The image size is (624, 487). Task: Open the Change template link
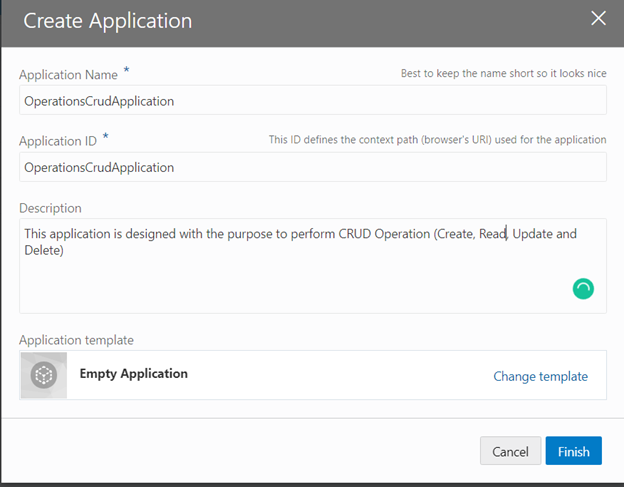pos(540,376)
